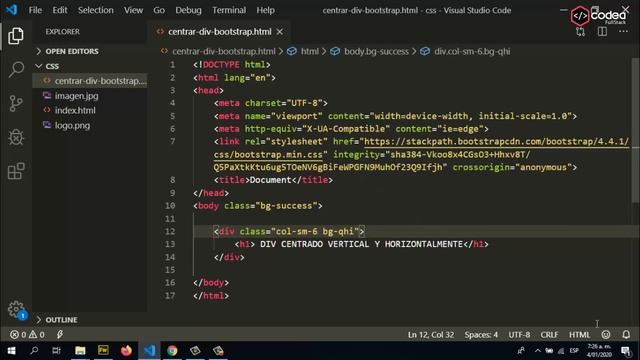Show hidden system tray icons
This screenshot has height=360, width=640.
tap(538, 351)
